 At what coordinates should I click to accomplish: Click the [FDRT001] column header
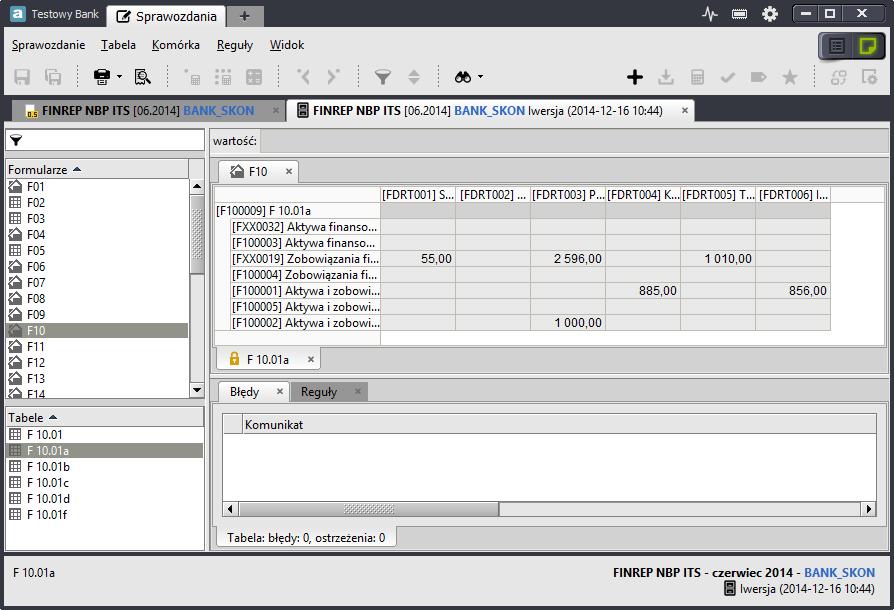tap(418, 195)
